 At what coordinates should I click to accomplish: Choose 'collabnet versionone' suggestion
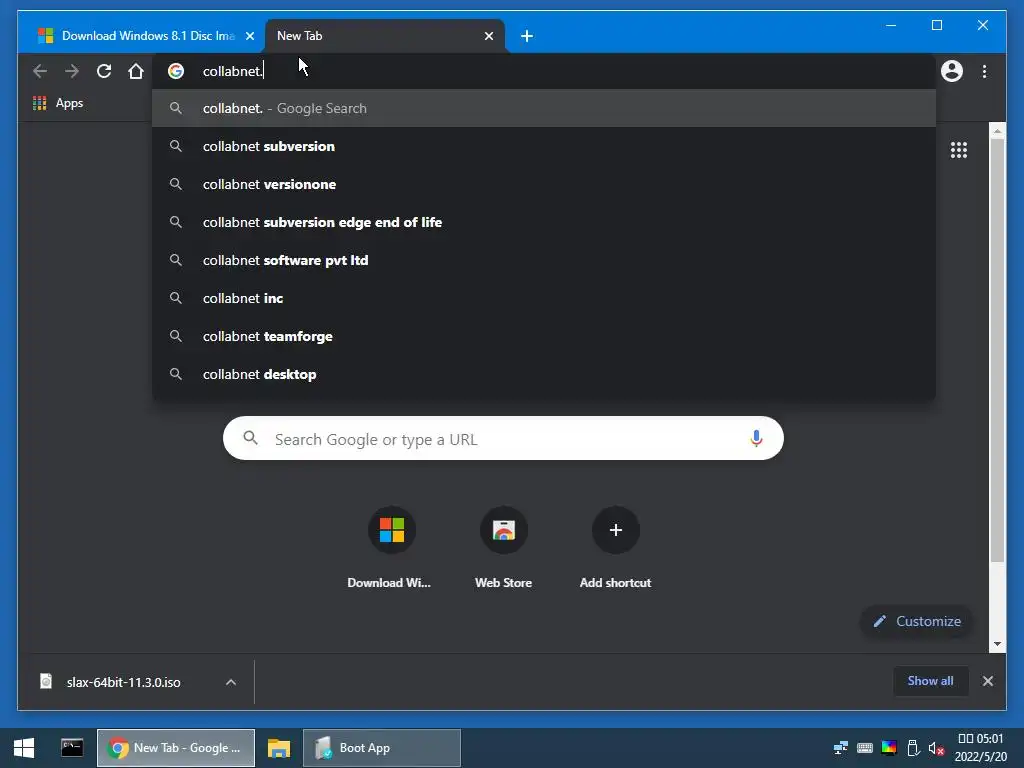[x=543, y=184]
